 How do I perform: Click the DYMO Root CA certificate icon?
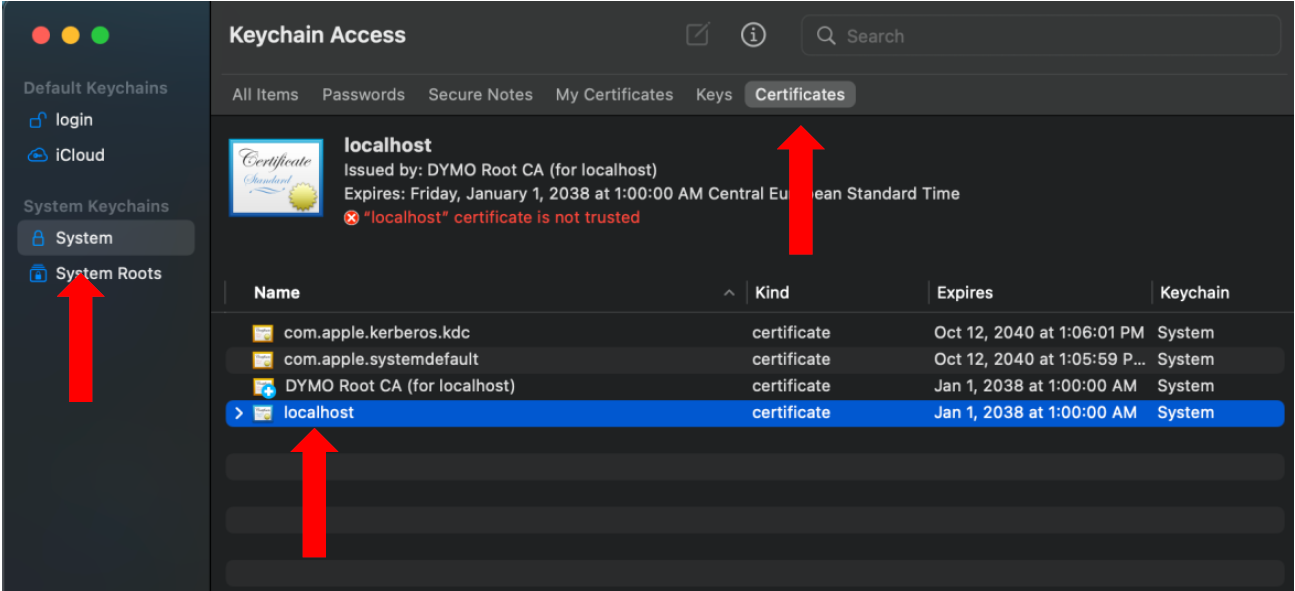pos(264,387)
